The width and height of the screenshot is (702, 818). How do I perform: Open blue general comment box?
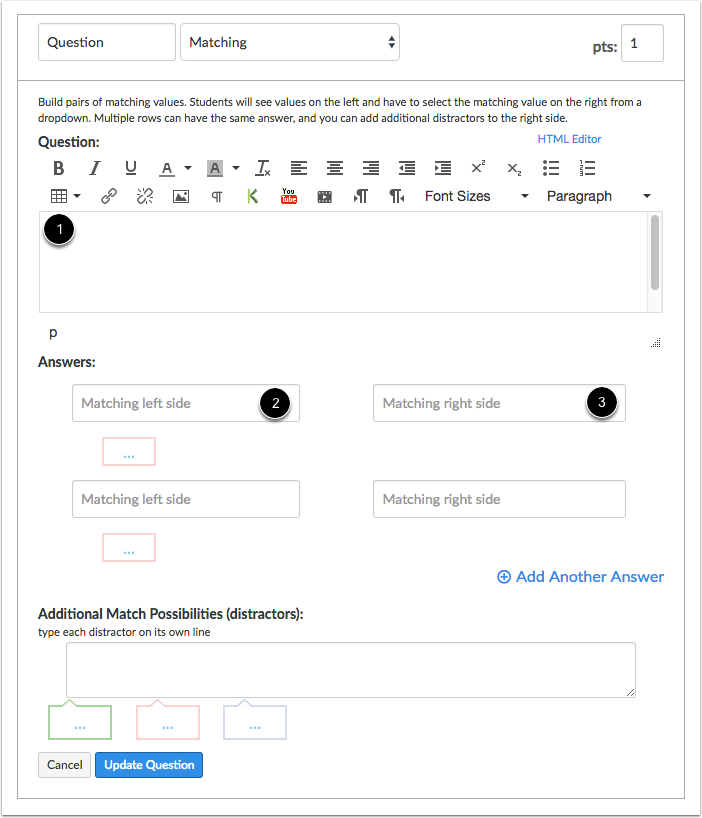255,722
